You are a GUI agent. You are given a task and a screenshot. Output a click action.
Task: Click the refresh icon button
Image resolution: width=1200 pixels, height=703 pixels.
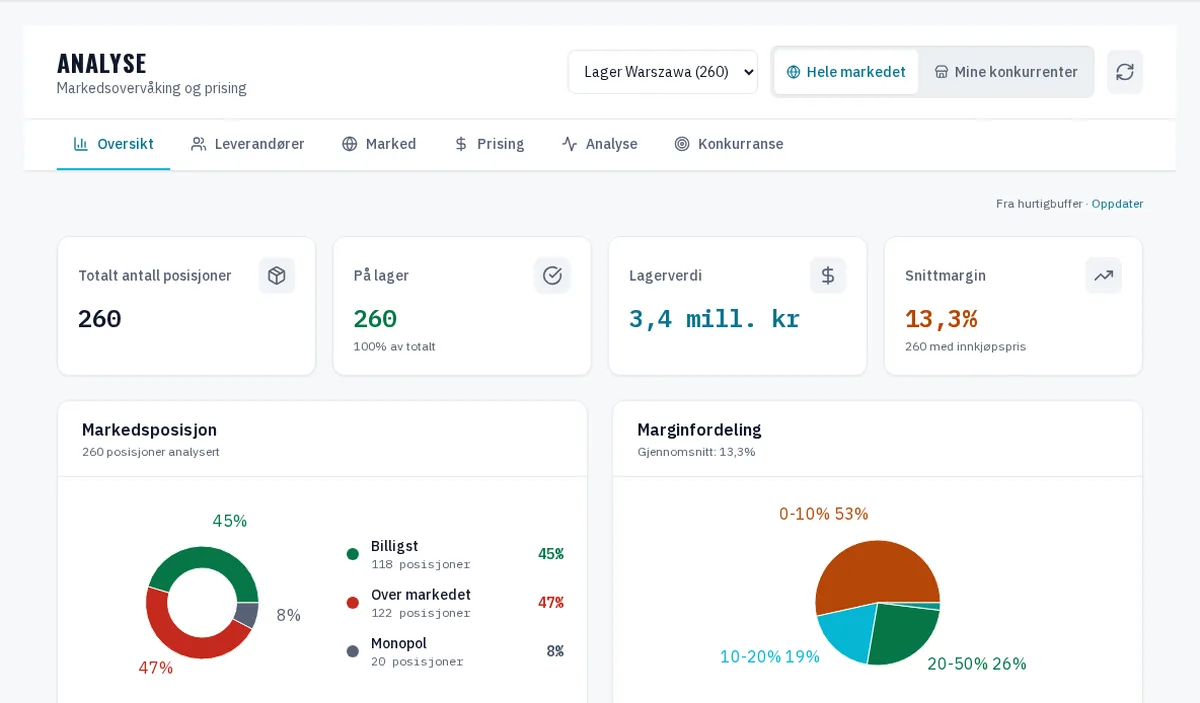click(x=1125, y=72)
